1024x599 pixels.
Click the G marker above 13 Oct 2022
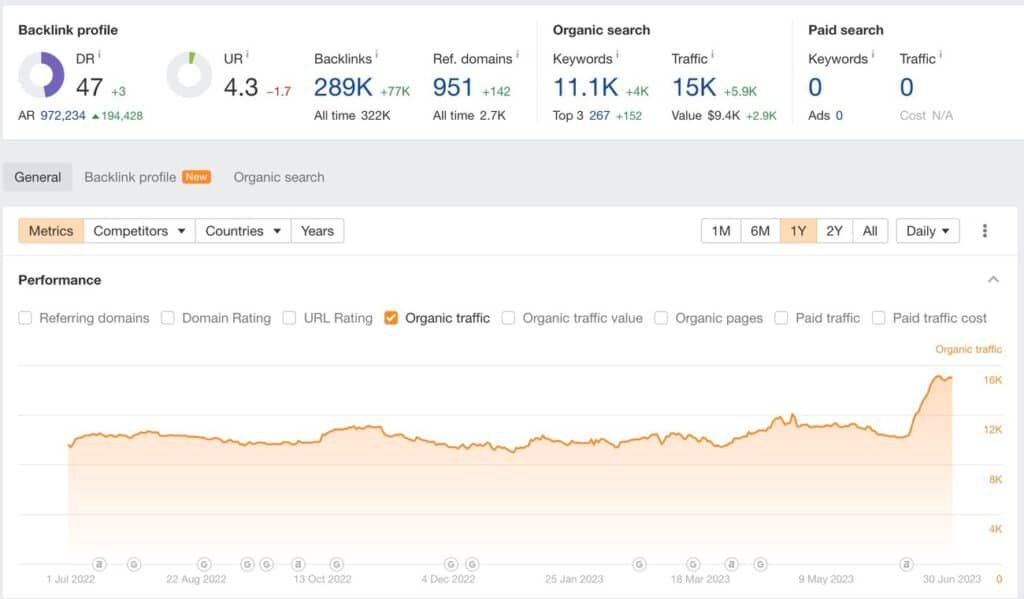pyautogui.click(x=336, y=564)
